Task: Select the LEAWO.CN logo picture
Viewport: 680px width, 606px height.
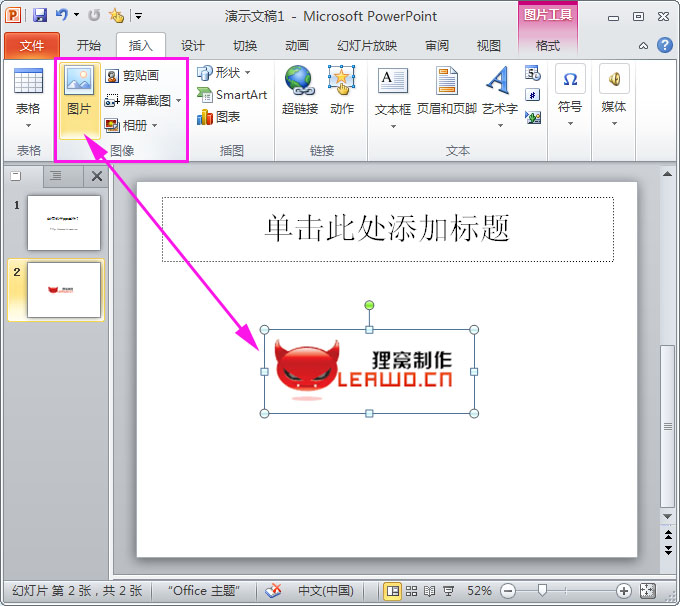Action: click(369, 371)
